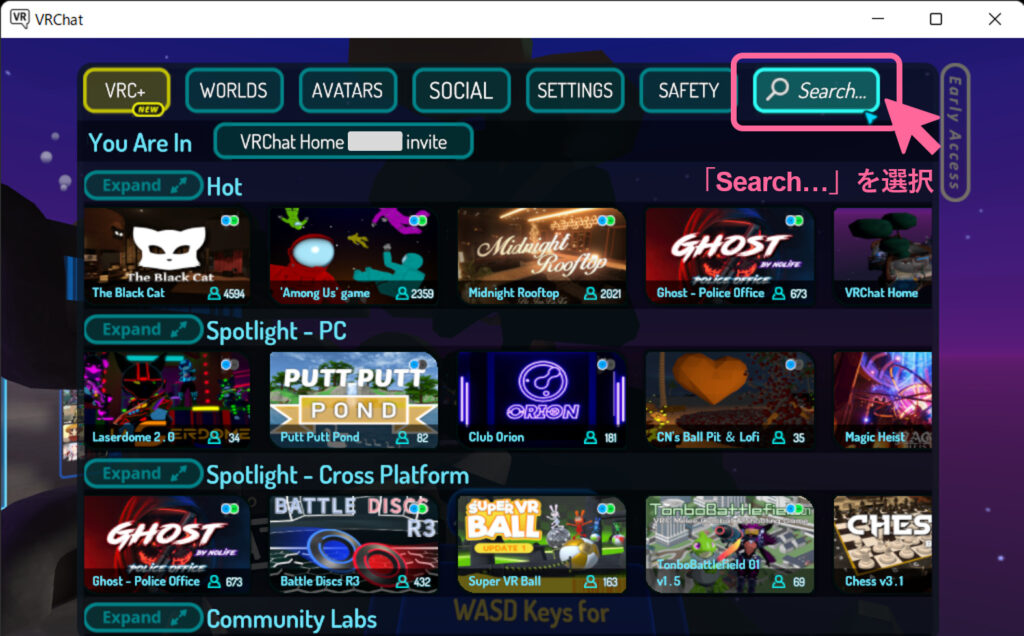Image resolution: width=1024 pixels, height=636 pixels.
Task: Close the VRChat window
Action: [995, 19]
